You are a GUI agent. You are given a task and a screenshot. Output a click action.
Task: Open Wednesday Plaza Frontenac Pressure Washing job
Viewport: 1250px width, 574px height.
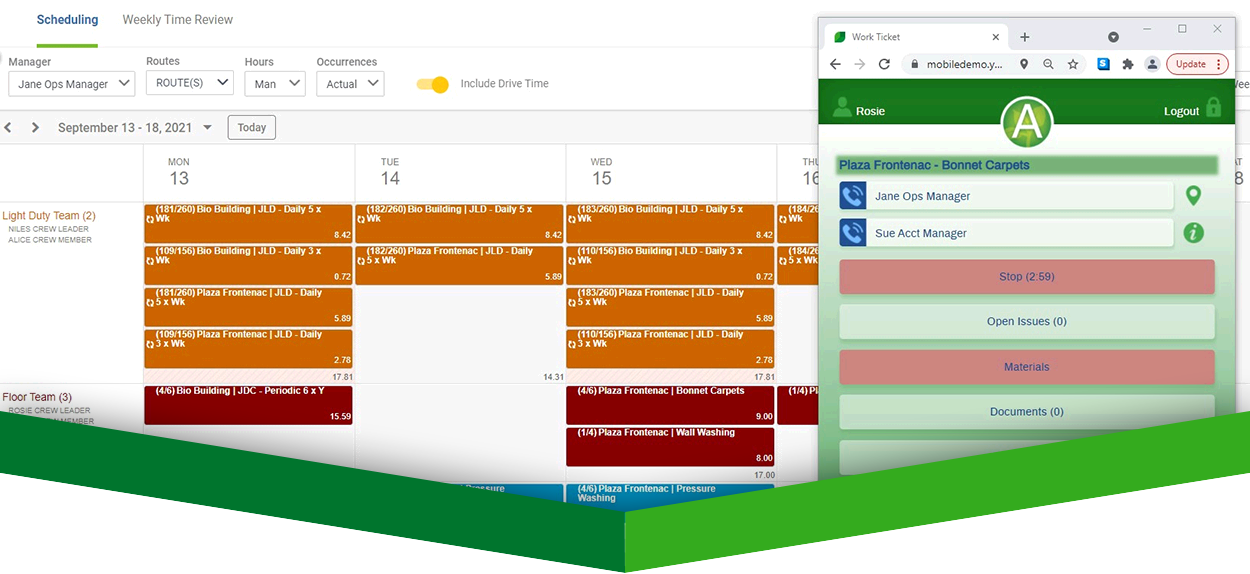(x=670, y=494)
